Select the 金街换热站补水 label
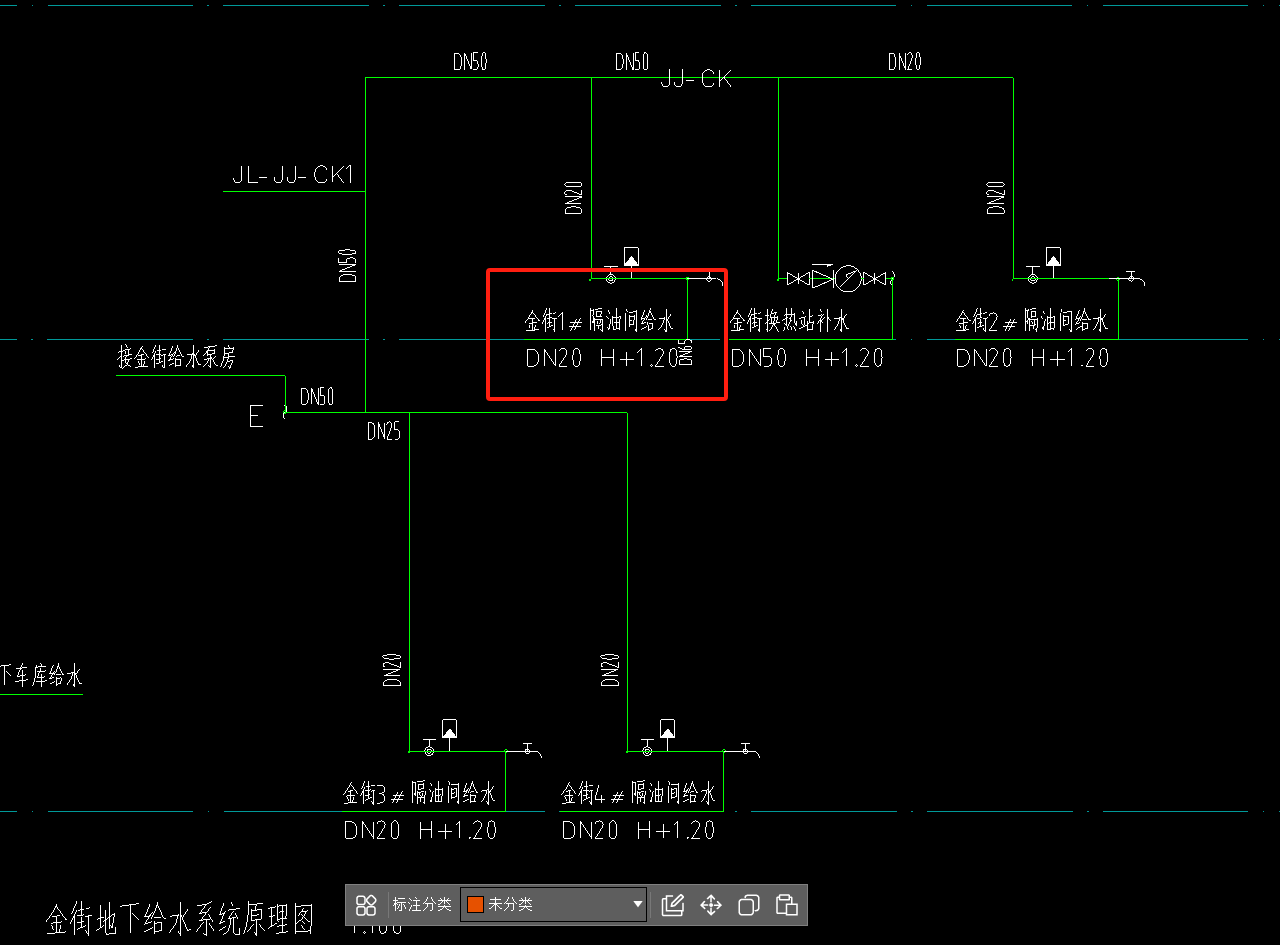1280x945 pixels. click(x=789, y=321)
